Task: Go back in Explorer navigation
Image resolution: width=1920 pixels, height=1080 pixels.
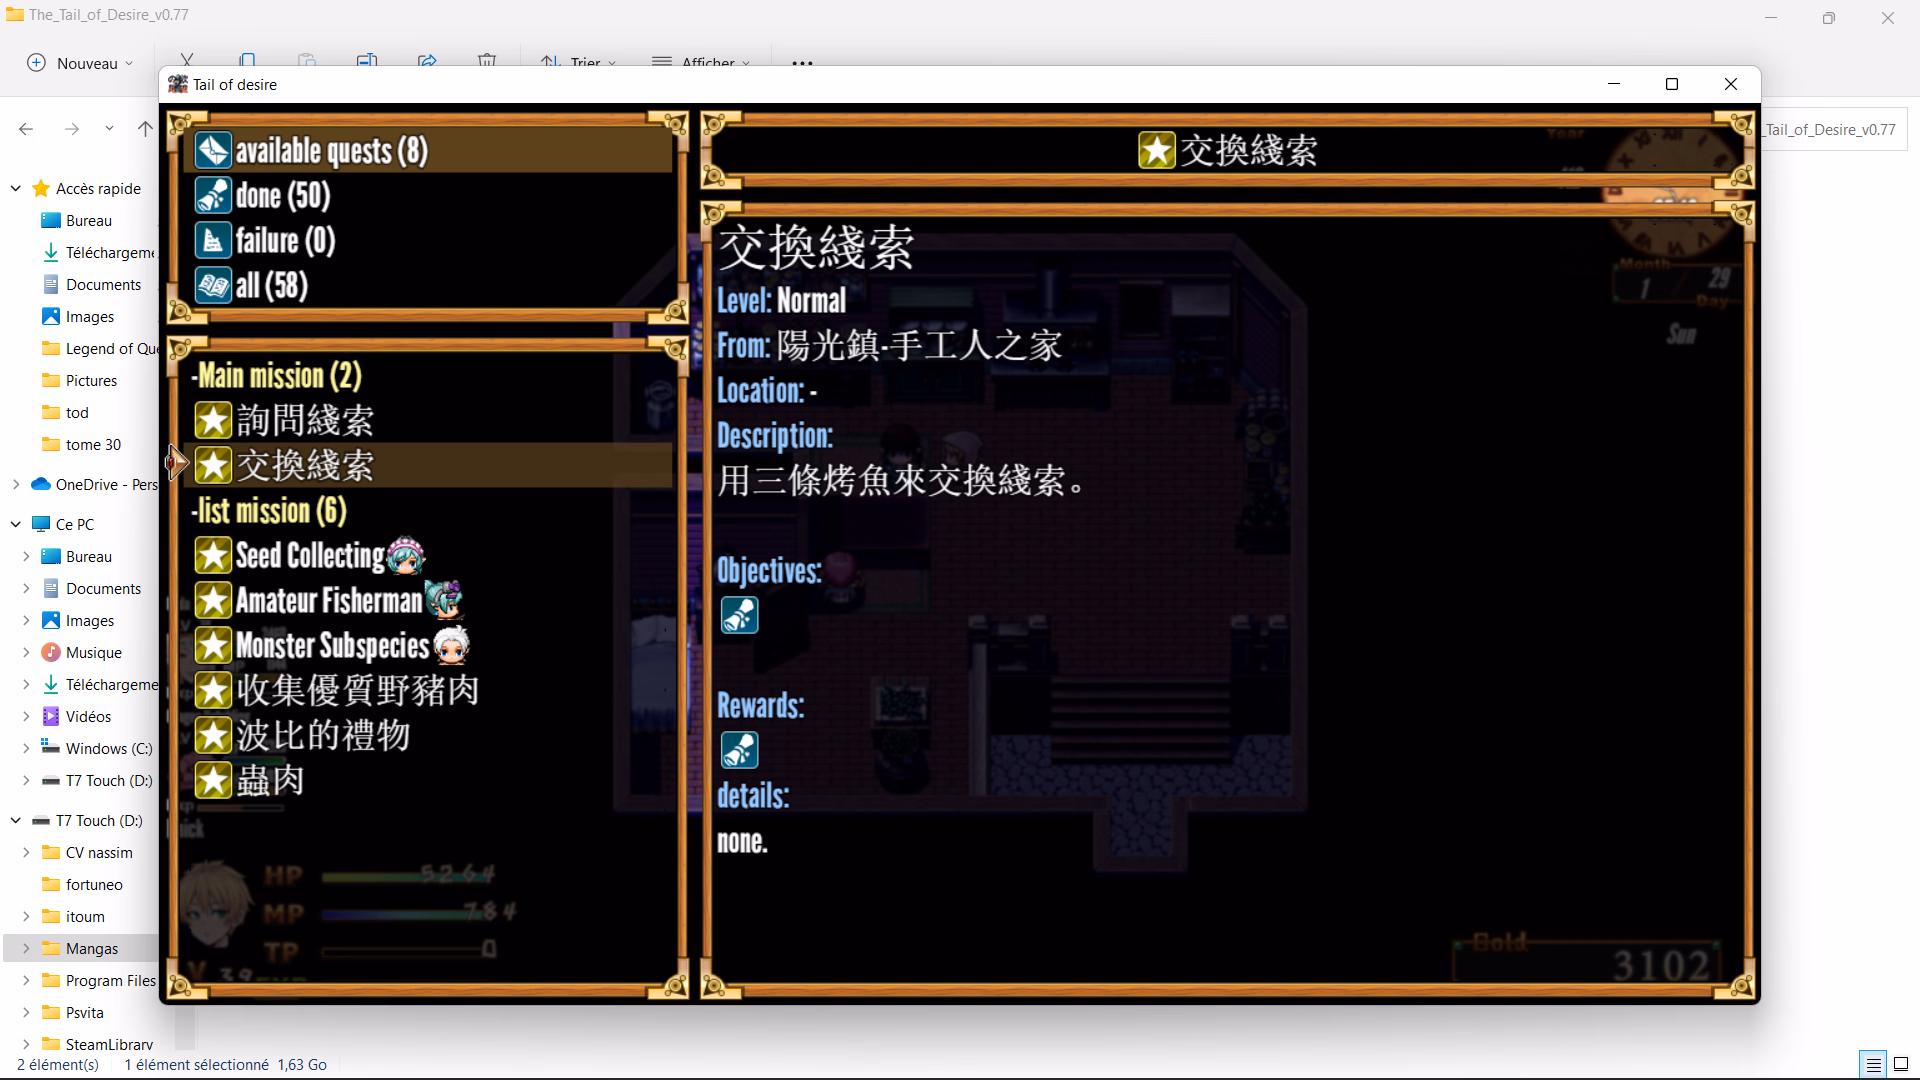Action: (x=26, y=129)
